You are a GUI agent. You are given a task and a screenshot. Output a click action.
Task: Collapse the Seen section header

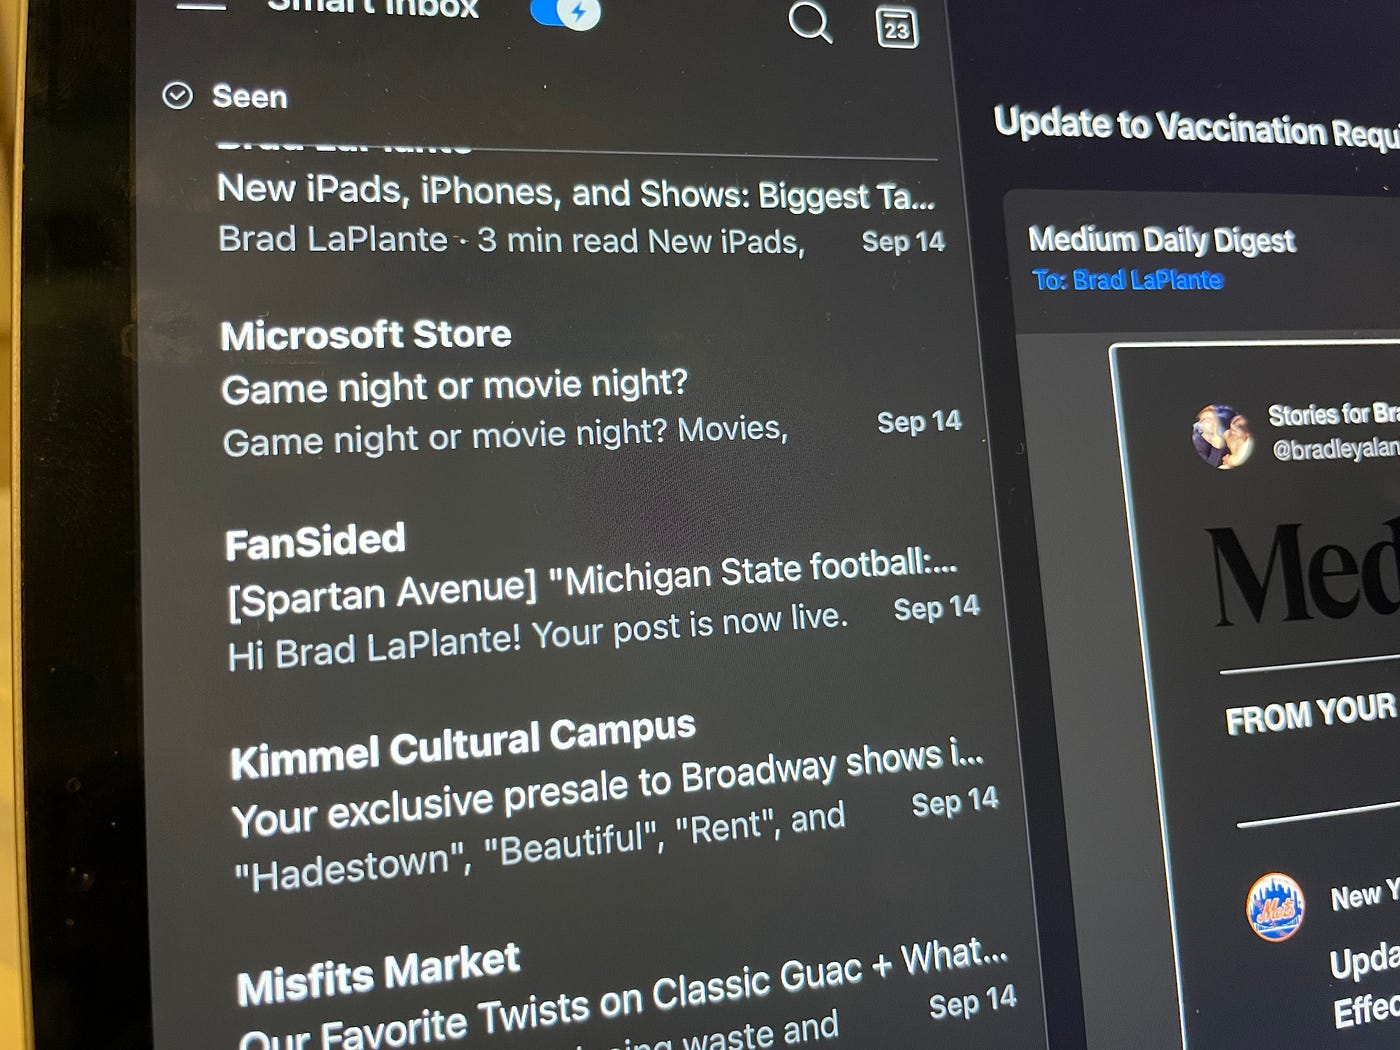250,96
